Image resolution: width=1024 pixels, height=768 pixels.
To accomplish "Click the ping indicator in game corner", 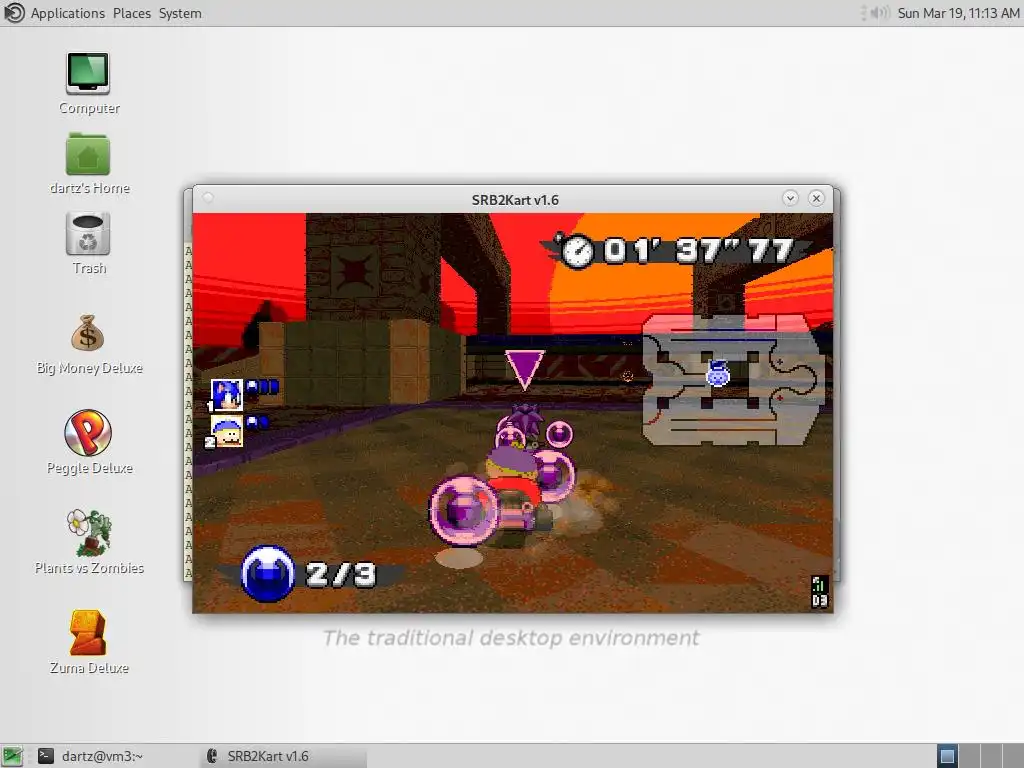I will click(x=820, y=592).
